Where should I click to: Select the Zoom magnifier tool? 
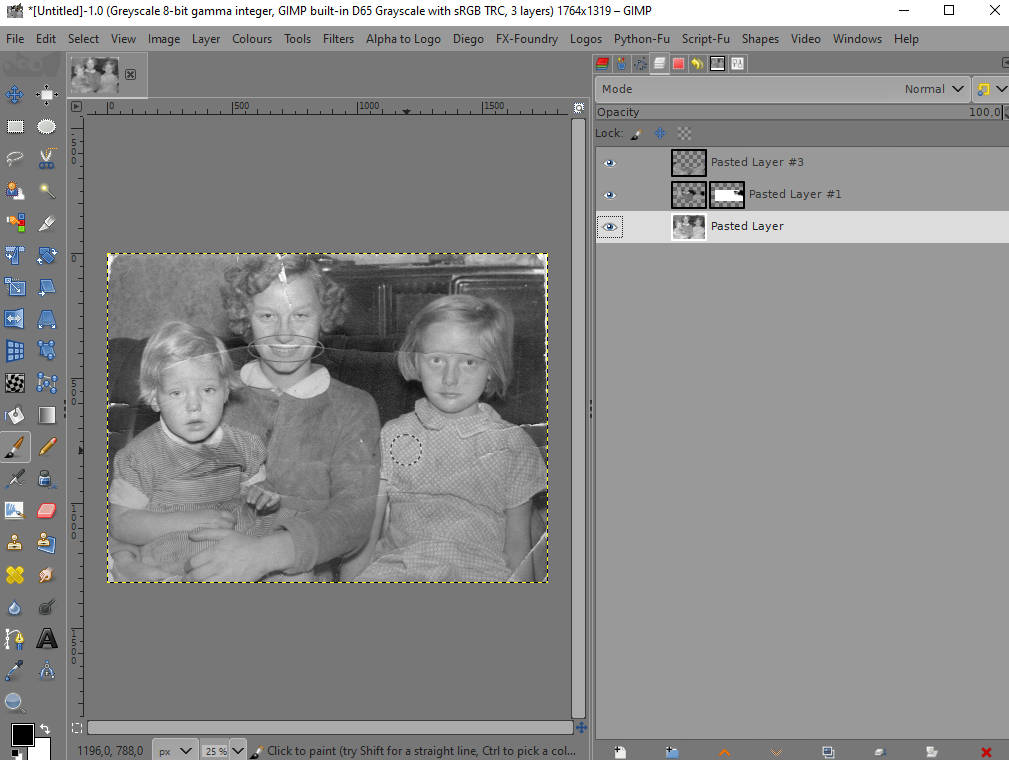(x=15, y=702)
